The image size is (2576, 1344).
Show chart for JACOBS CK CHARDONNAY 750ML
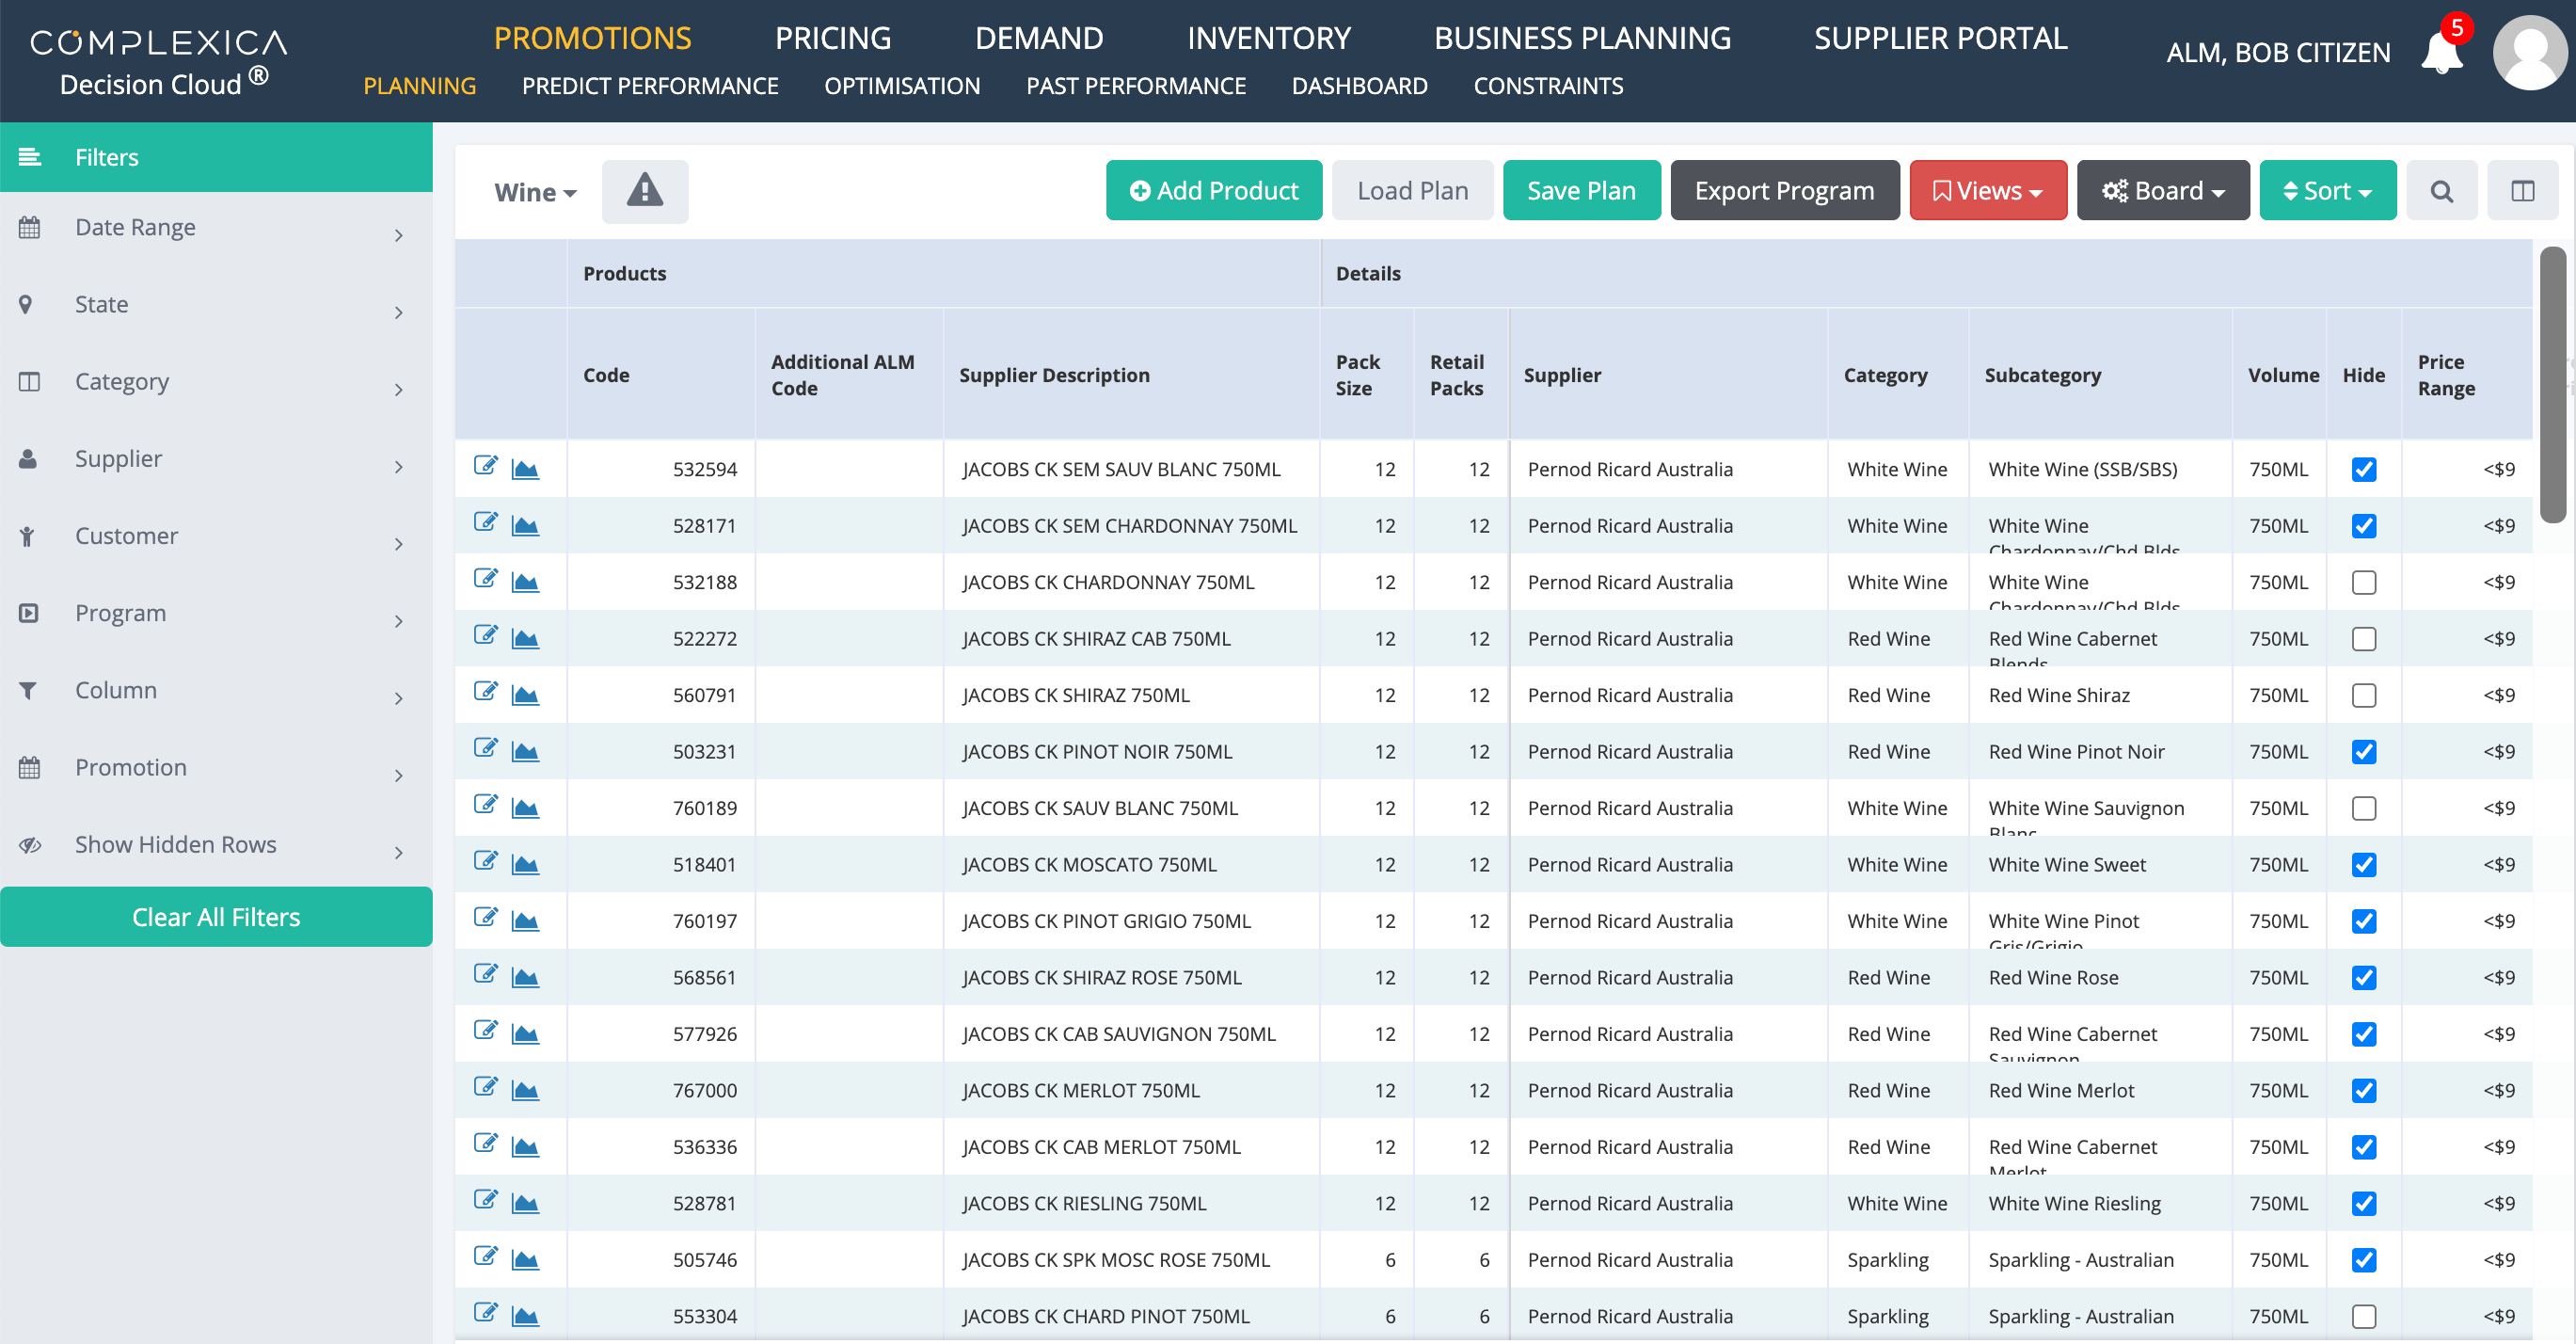pyautogui.click(x=525, y=581)
